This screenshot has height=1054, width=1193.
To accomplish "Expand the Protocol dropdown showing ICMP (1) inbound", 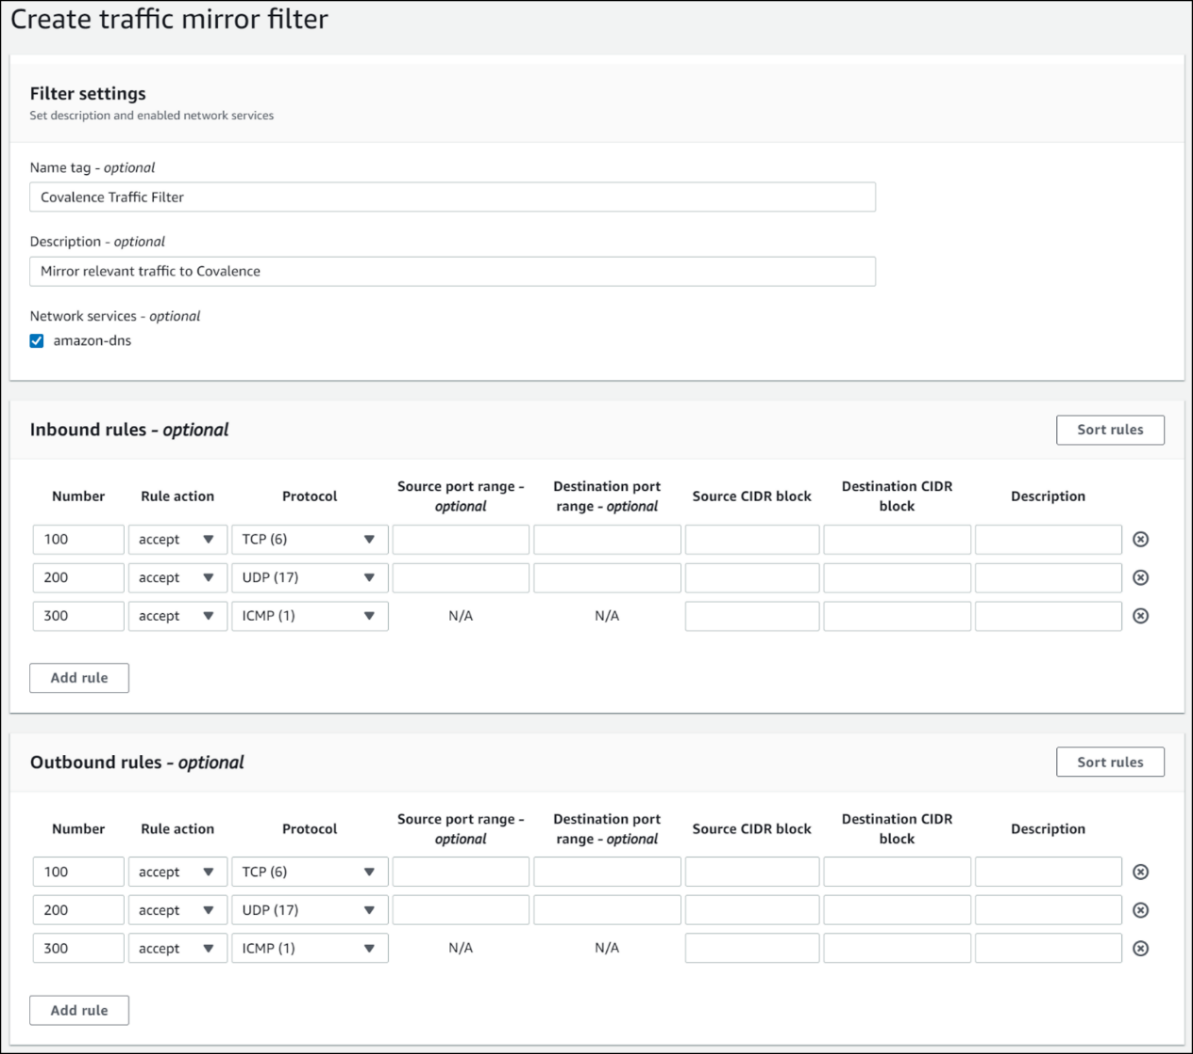I will point(310,616).
